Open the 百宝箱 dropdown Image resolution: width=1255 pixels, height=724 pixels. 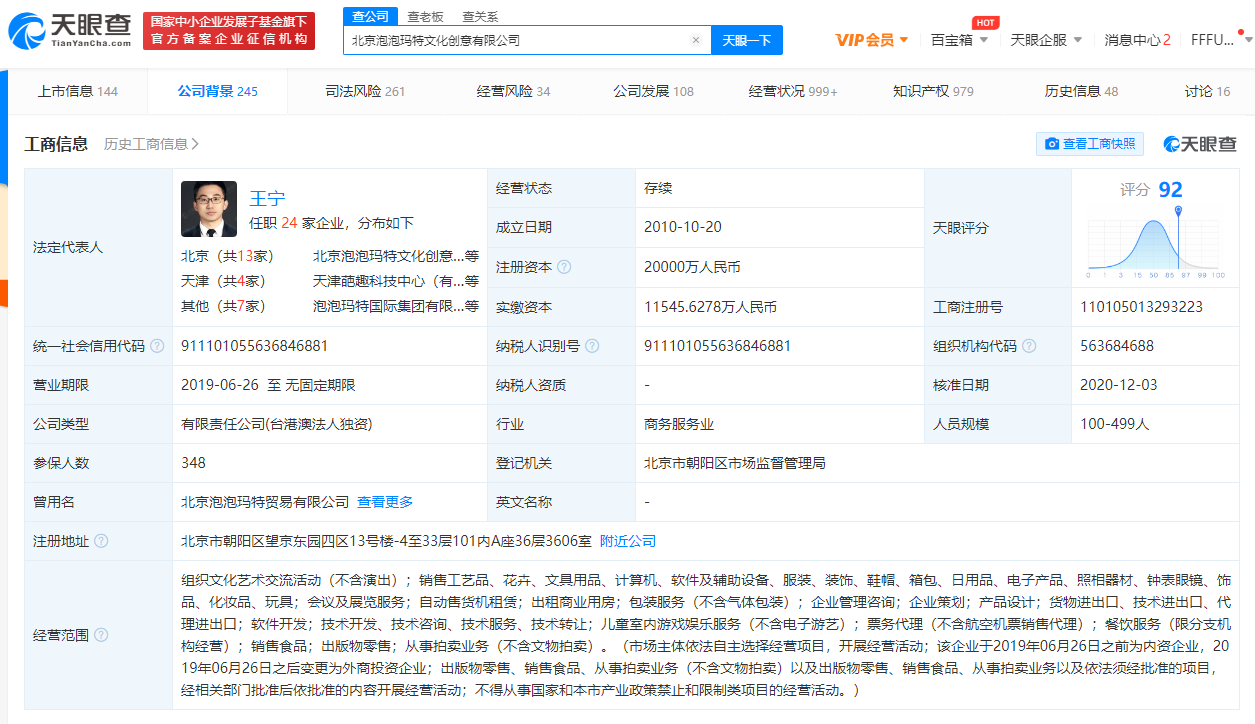click(959, 40)
